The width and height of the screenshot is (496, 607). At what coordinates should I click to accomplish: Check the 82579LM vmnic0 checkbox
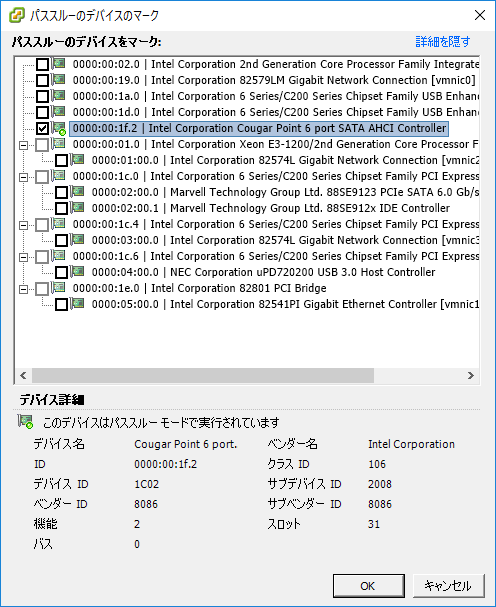42,80
